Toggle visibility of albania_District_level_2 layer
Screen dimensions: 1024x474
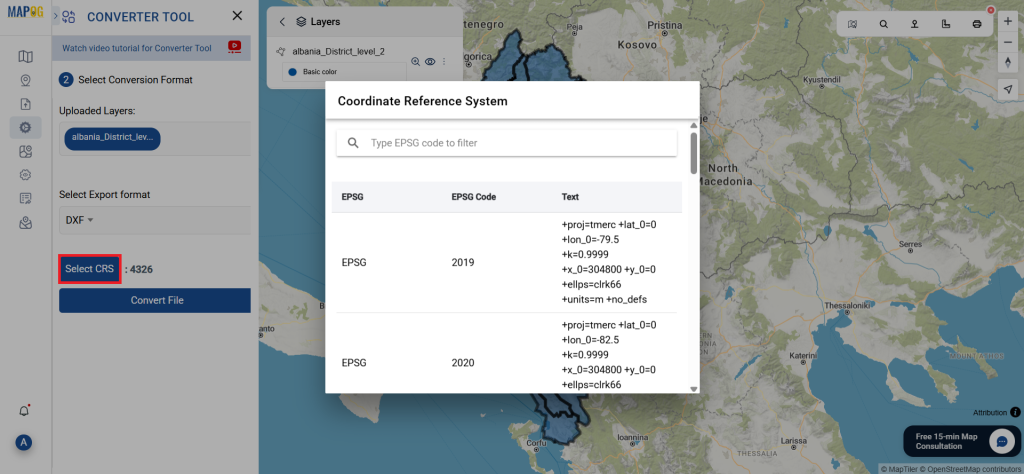coord(430,61)
